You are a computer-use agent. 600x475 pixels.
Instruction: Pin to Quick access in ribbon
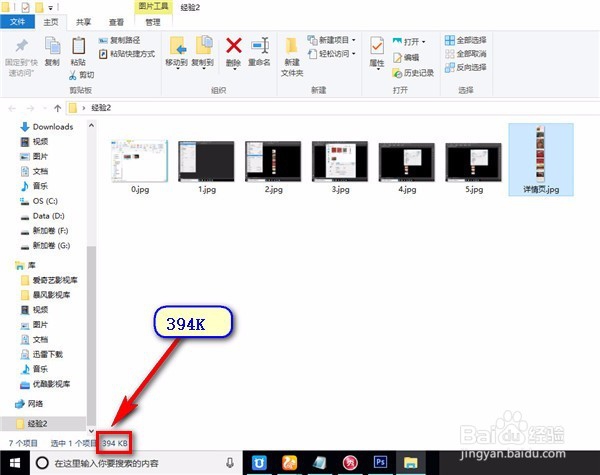click(21, 57)
